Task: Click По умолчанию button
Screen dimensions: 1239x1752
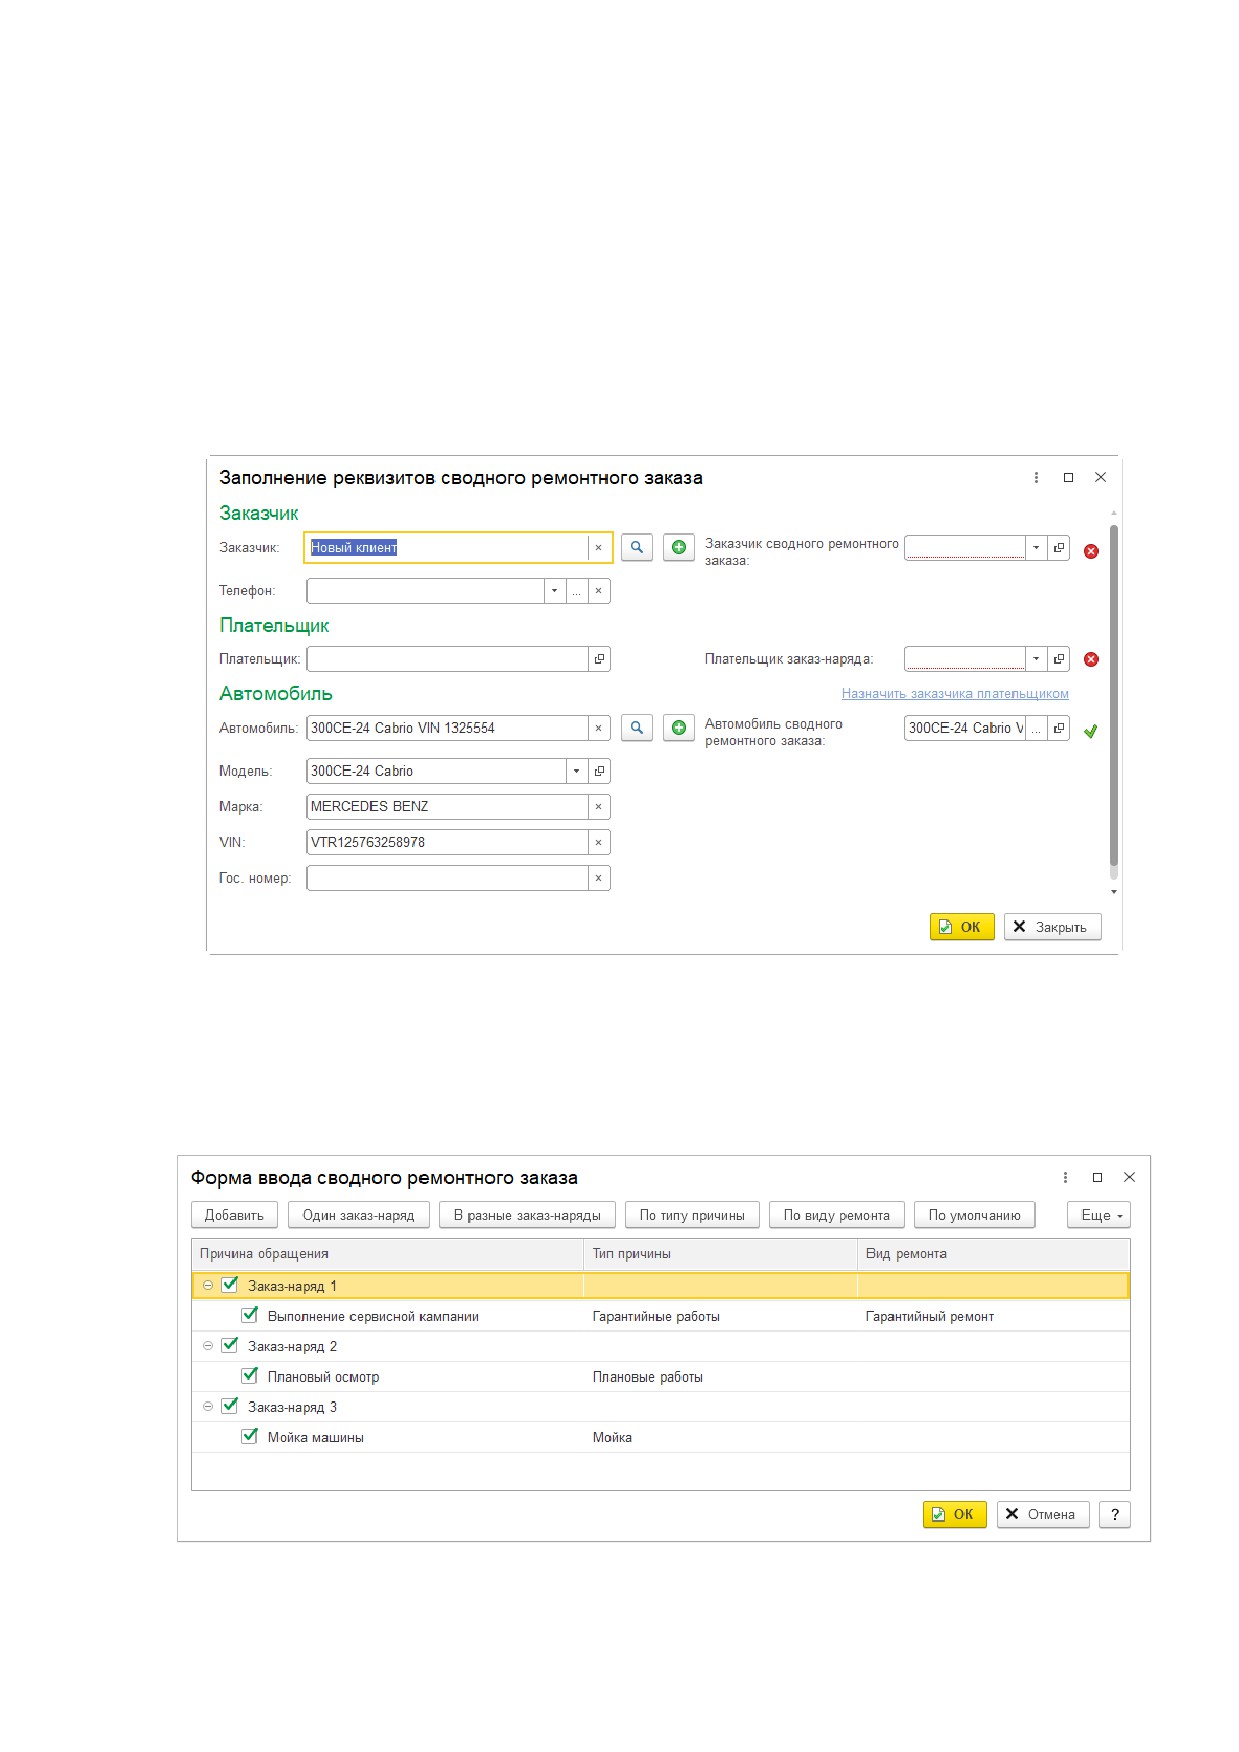Action: click(975, 1215)
